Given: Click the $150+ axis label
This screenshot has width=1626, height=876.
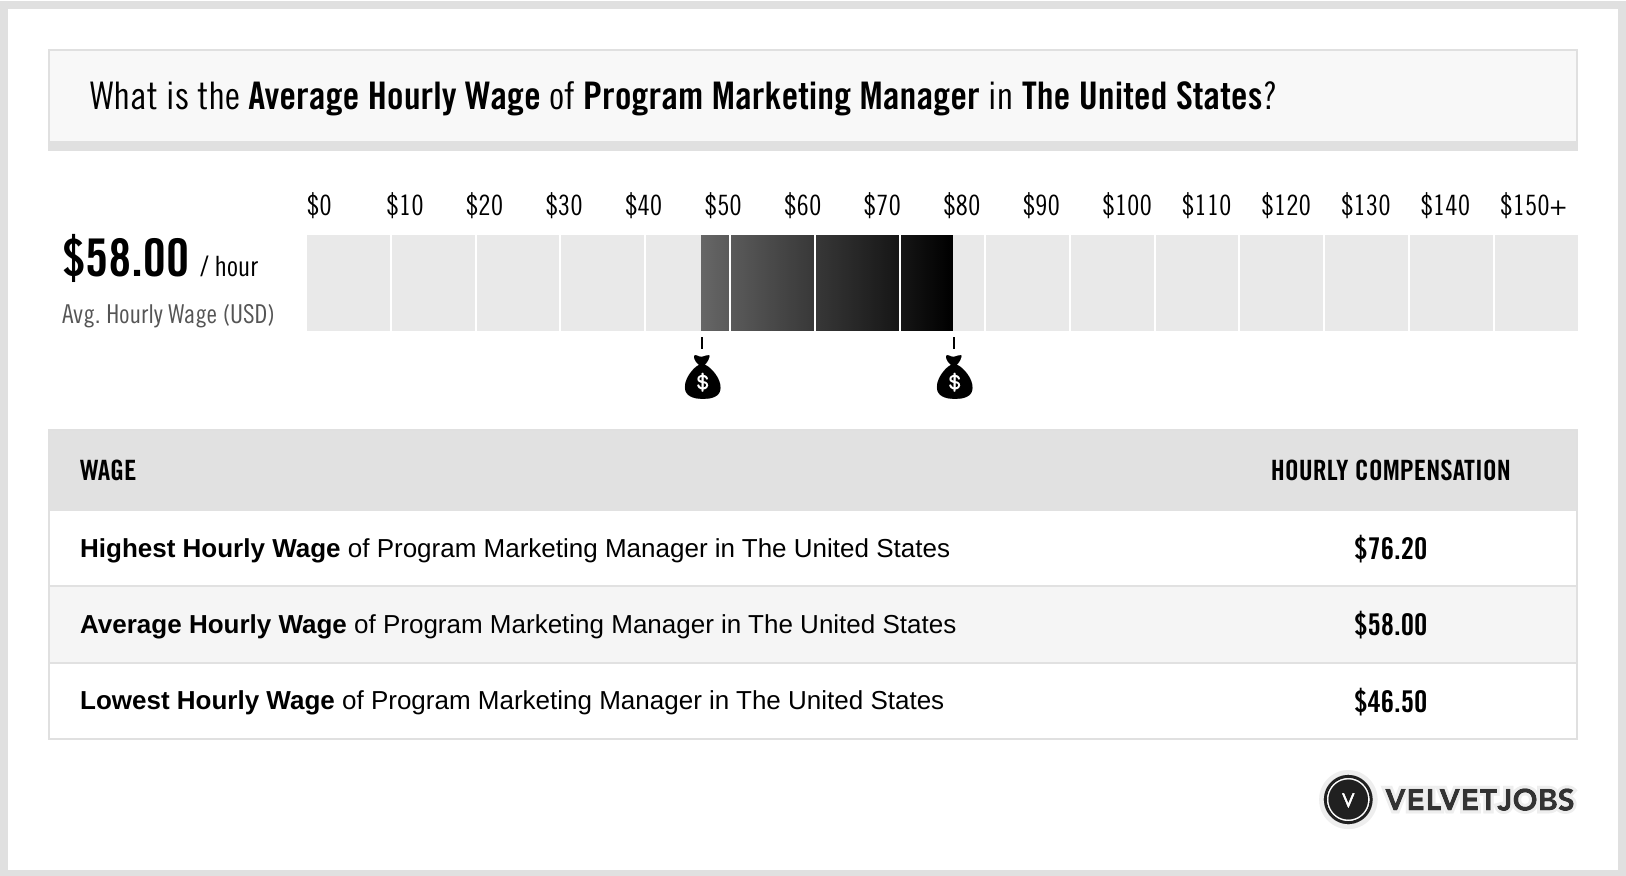Looking at the screenshot, I should (1533, 206).
